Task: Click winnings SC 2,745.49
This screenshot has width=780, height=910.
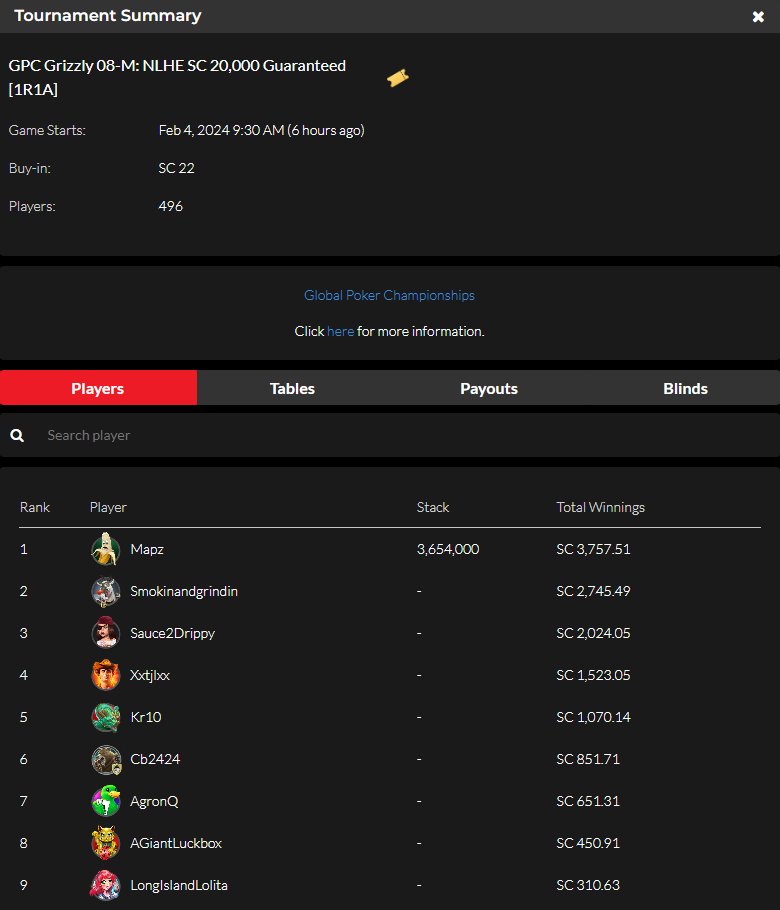Action: (593, 591)
